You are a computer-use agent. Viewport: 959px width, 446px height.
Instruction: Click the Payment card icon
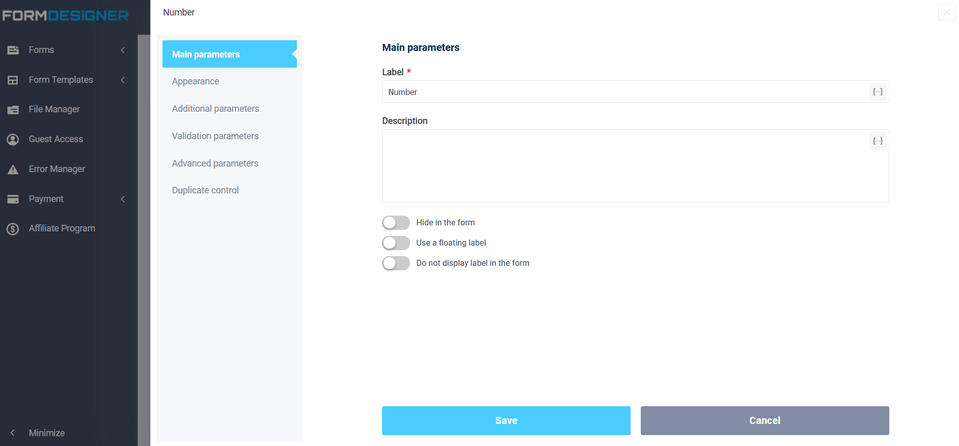(13, 199)
